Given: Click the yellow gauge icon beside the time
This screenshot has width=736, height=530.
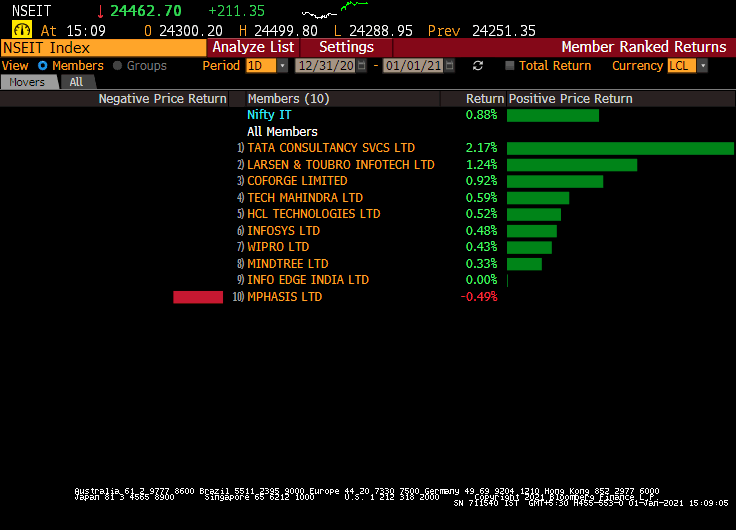Looking at the screenshot, I should click(21, 30).
